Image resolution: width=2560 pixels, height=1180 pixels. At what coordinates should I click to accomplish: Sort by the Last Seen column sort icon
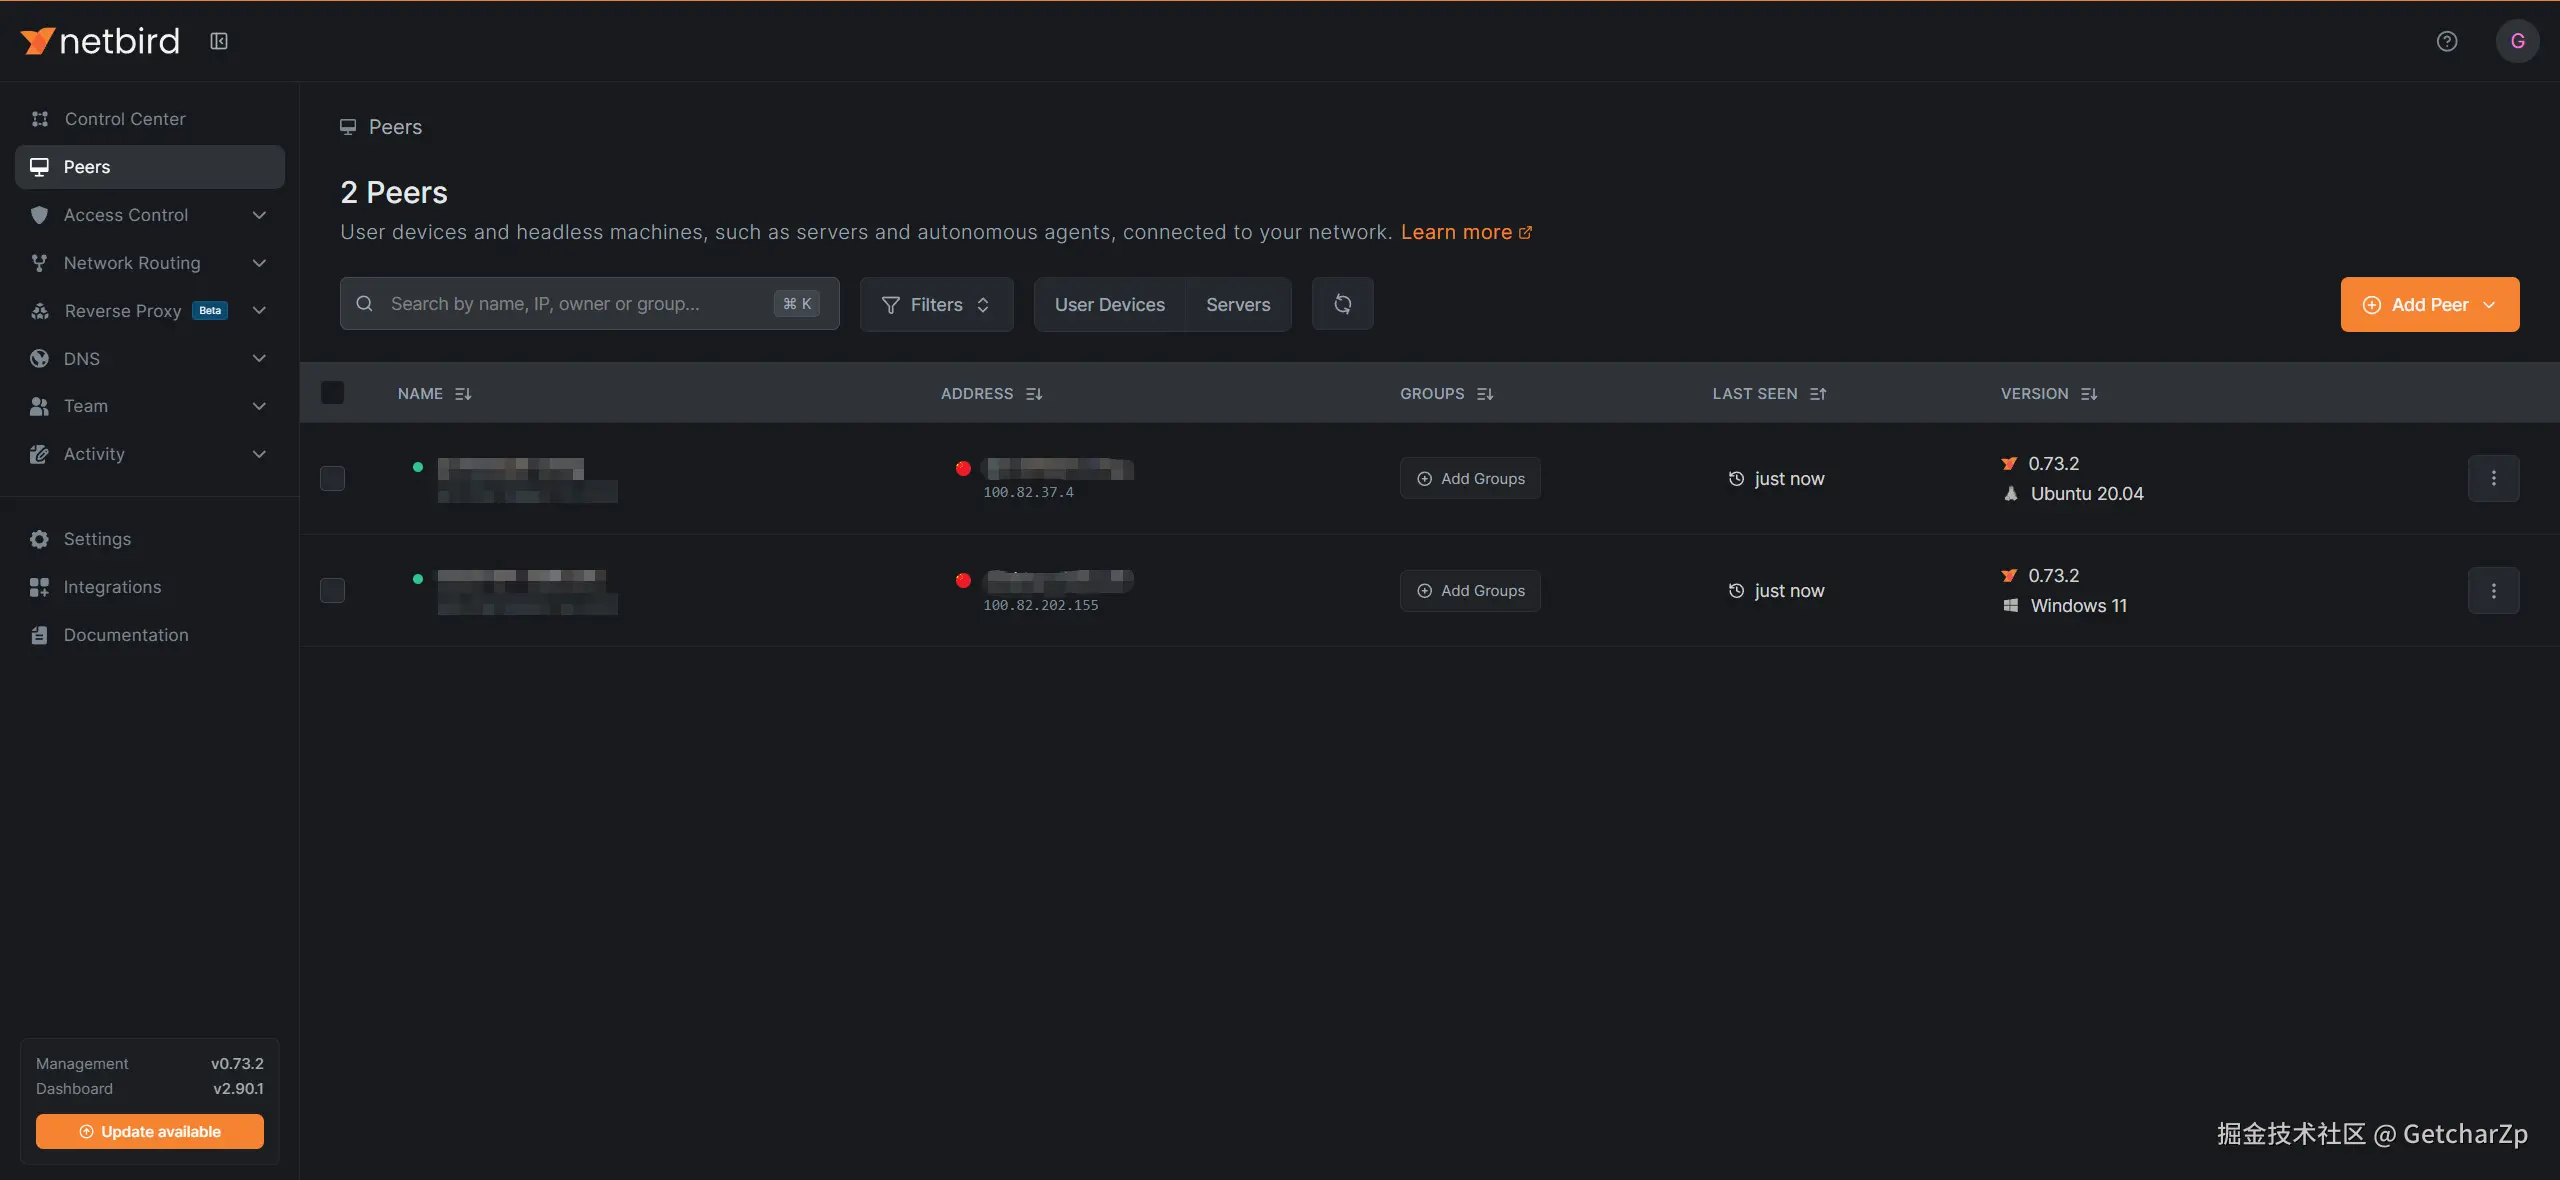pos(1818,394)
